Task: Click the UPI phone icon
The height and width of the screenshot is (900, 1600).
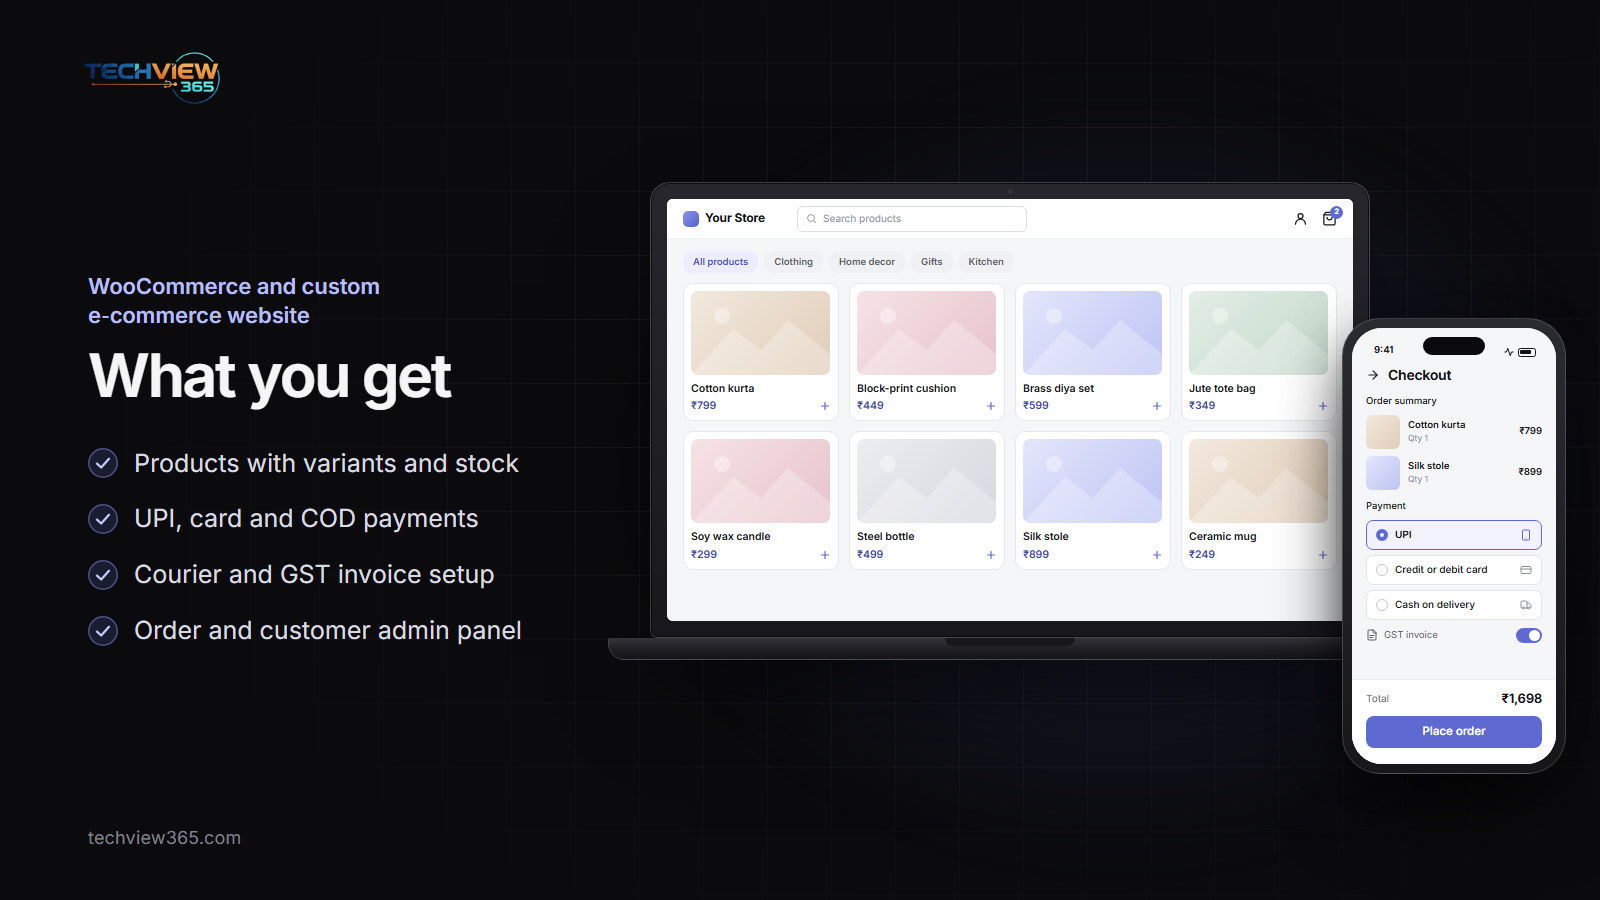Action: (x=1526, y=535)
